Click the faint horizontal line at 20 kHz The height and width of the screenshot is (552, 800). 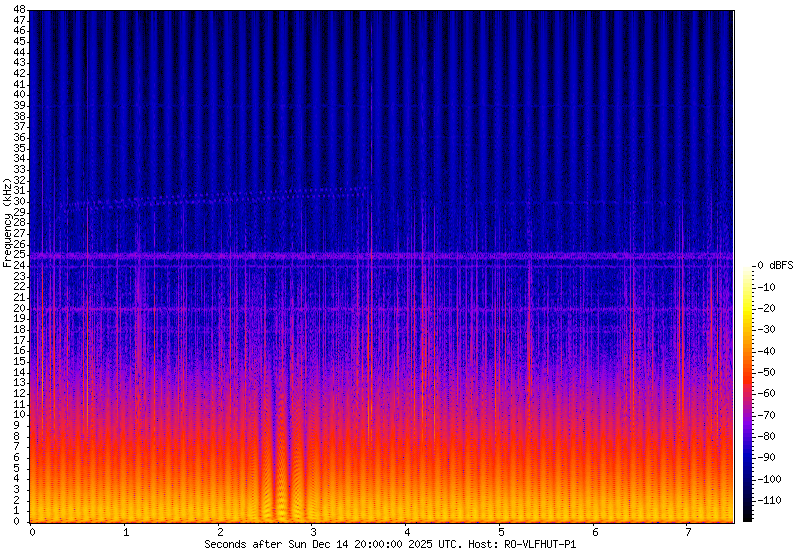coord(400,309)
